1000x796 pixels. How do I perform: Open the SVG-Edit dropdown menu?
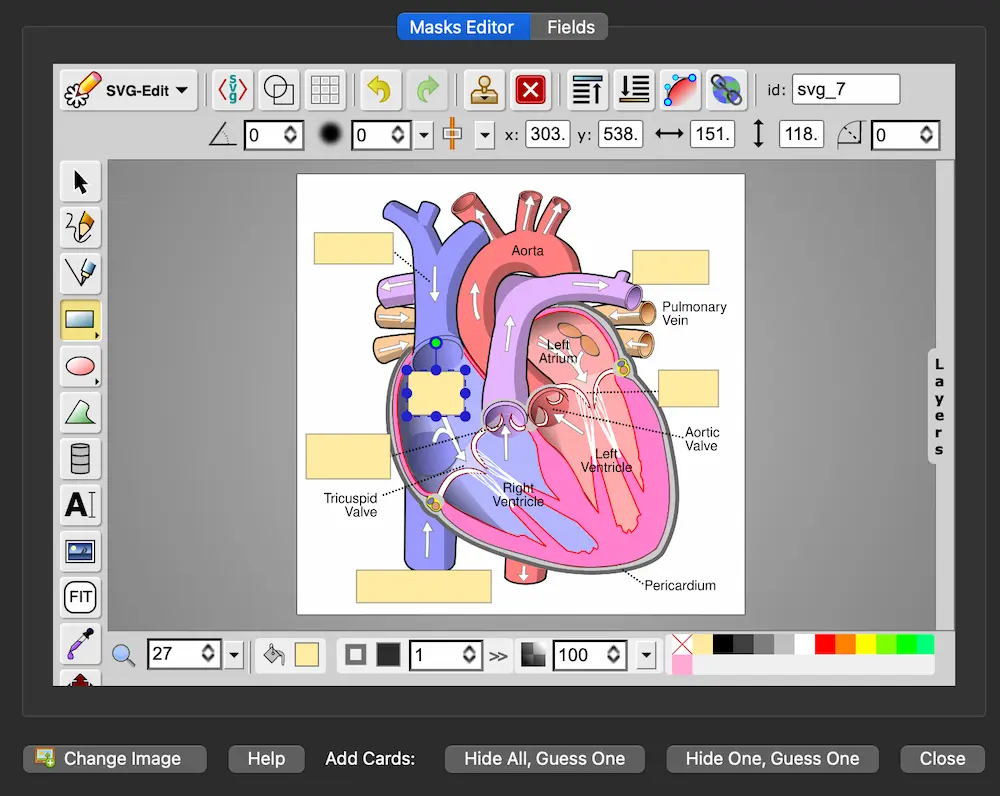pyautogui.click(x=128, y=90)
